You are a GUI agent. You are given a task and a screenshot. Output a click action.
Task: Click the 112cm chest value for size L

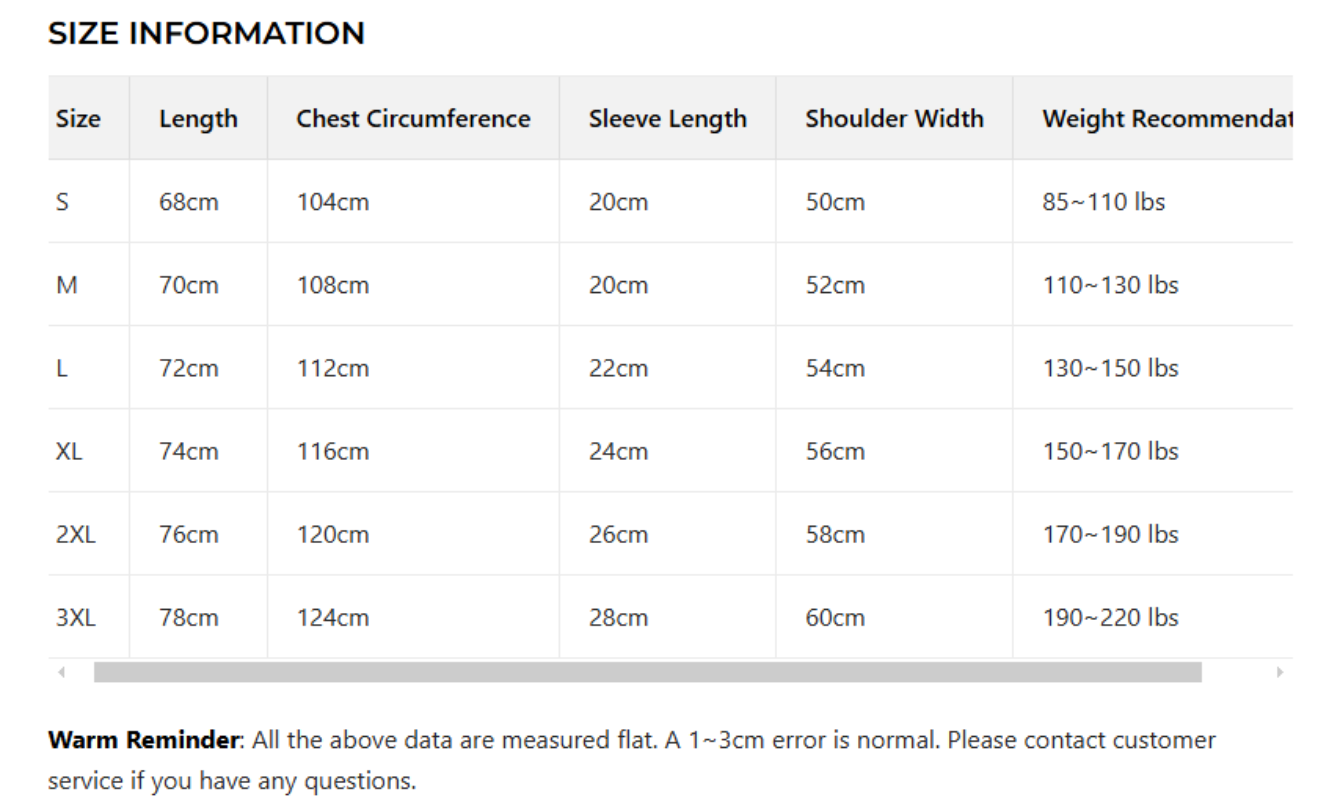click(333, 368)
